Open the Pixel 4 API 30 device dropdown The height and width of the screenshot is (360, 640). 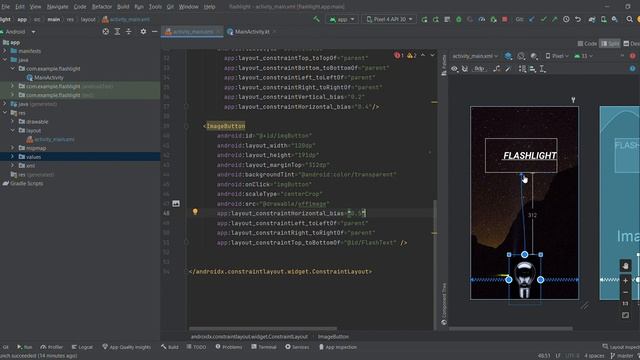[389, 19]
